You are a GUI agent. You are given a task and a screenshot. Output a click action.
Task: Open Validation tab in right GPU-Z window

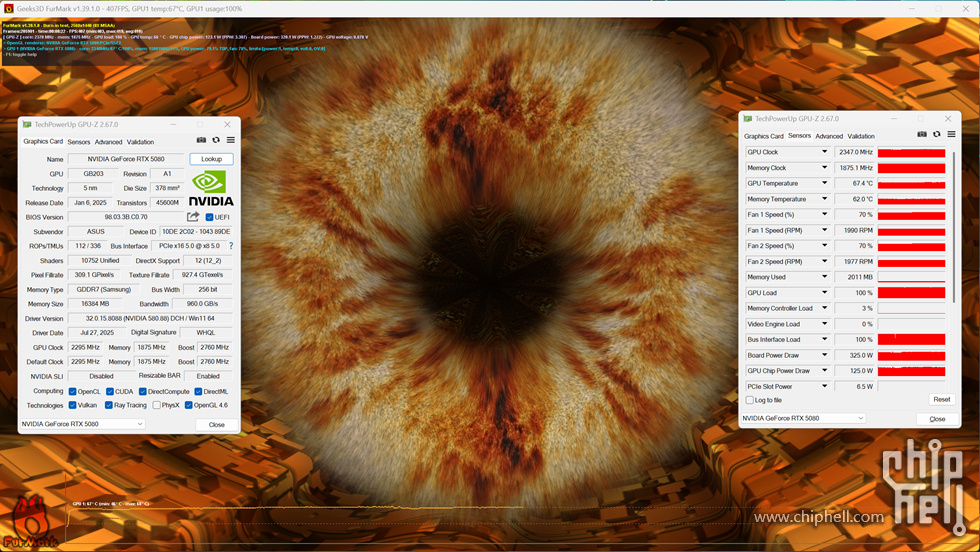tap(861, 136)
